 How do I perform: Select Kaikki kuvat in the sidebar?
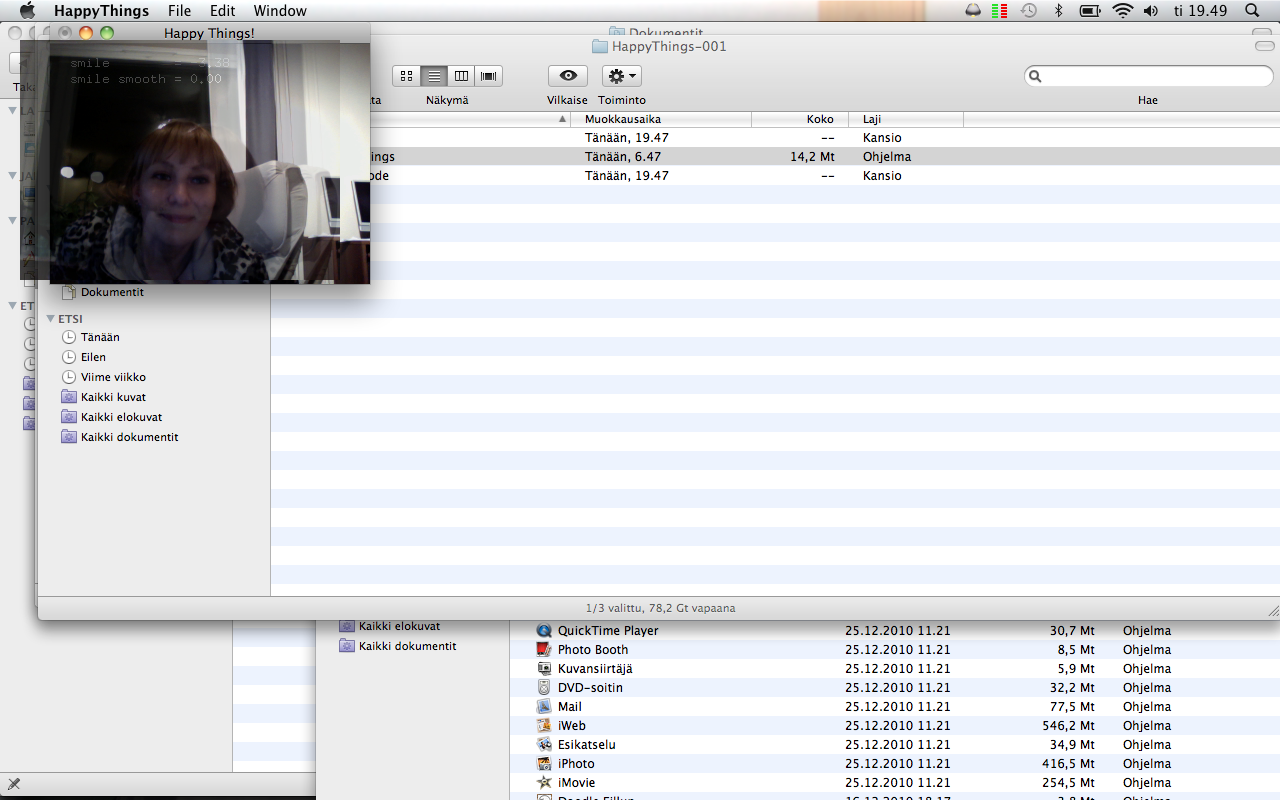[113, 397]
